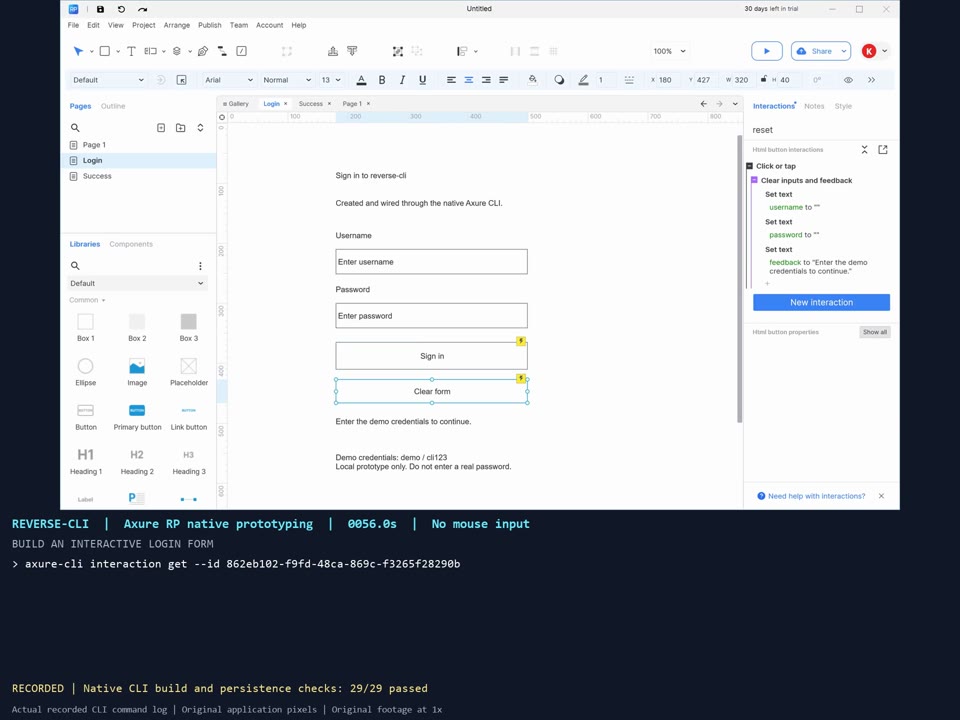Select the Pen drawing tool
The width and height of the screenshot is (960, 720).
pyautogui.click(x=203, y=51)
